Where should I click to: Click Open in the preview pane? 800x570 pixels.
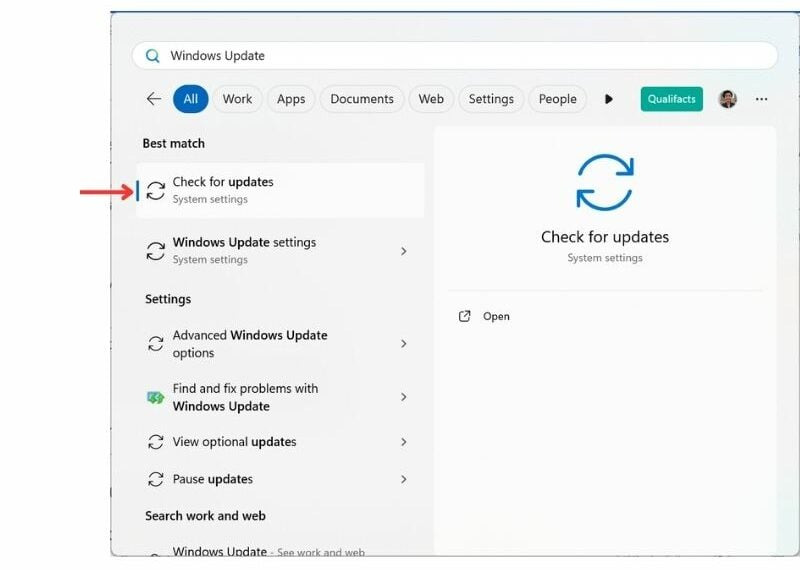pyautogui.click(x=496, y=316)
